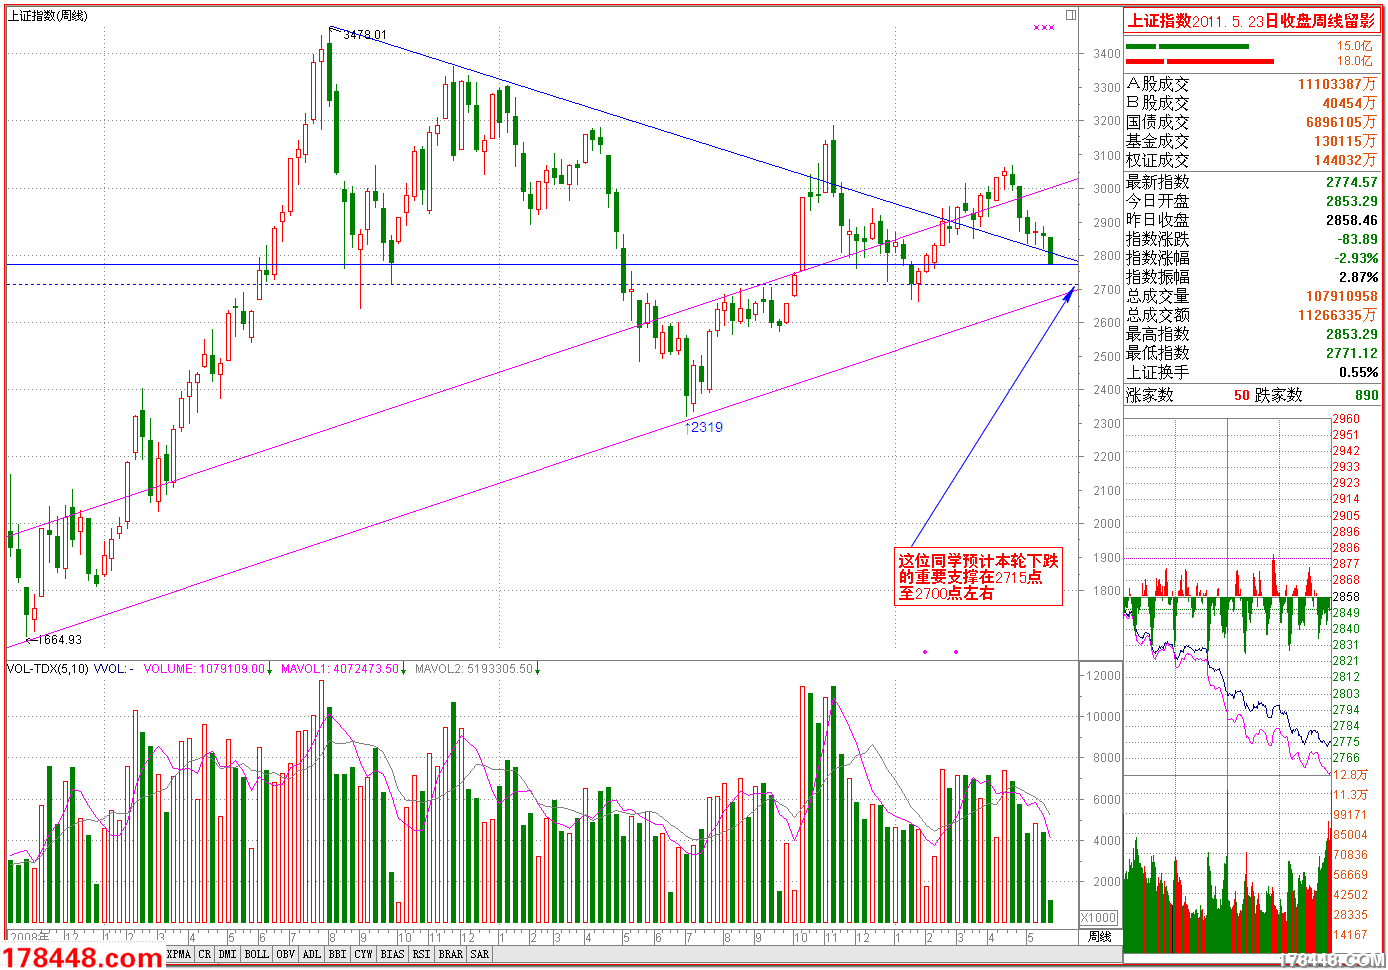
Task: Click the 最低指数 value 2771.12
Action: [x=1352, y=353]
